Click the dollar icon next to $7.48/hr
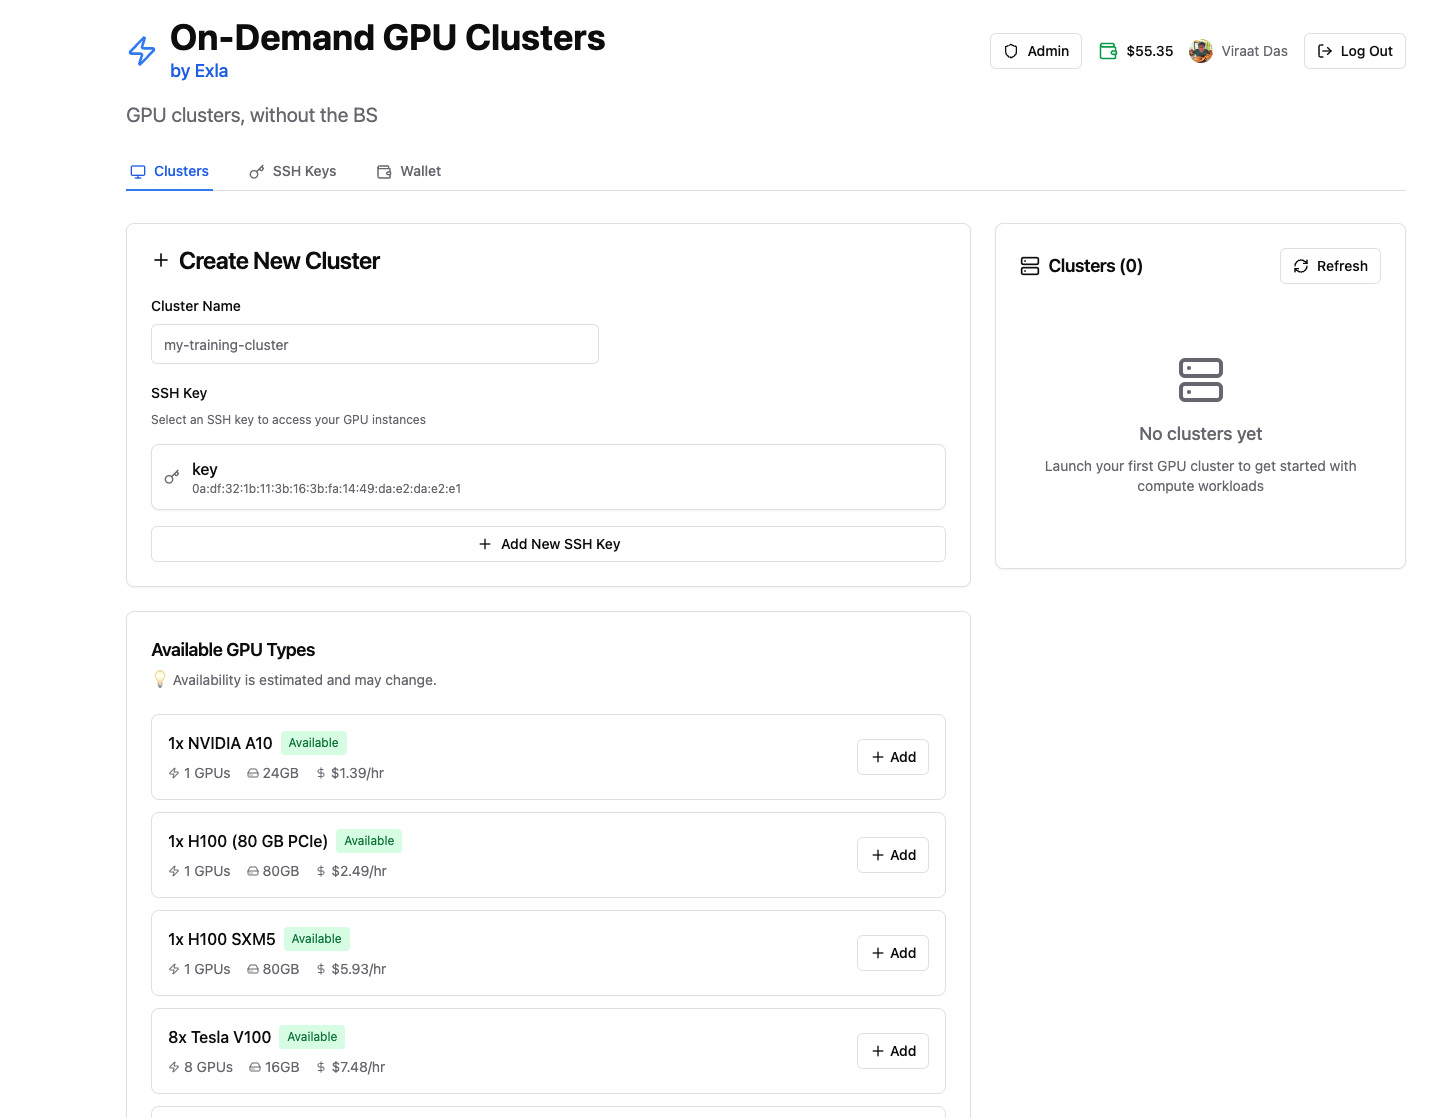 321,1067
